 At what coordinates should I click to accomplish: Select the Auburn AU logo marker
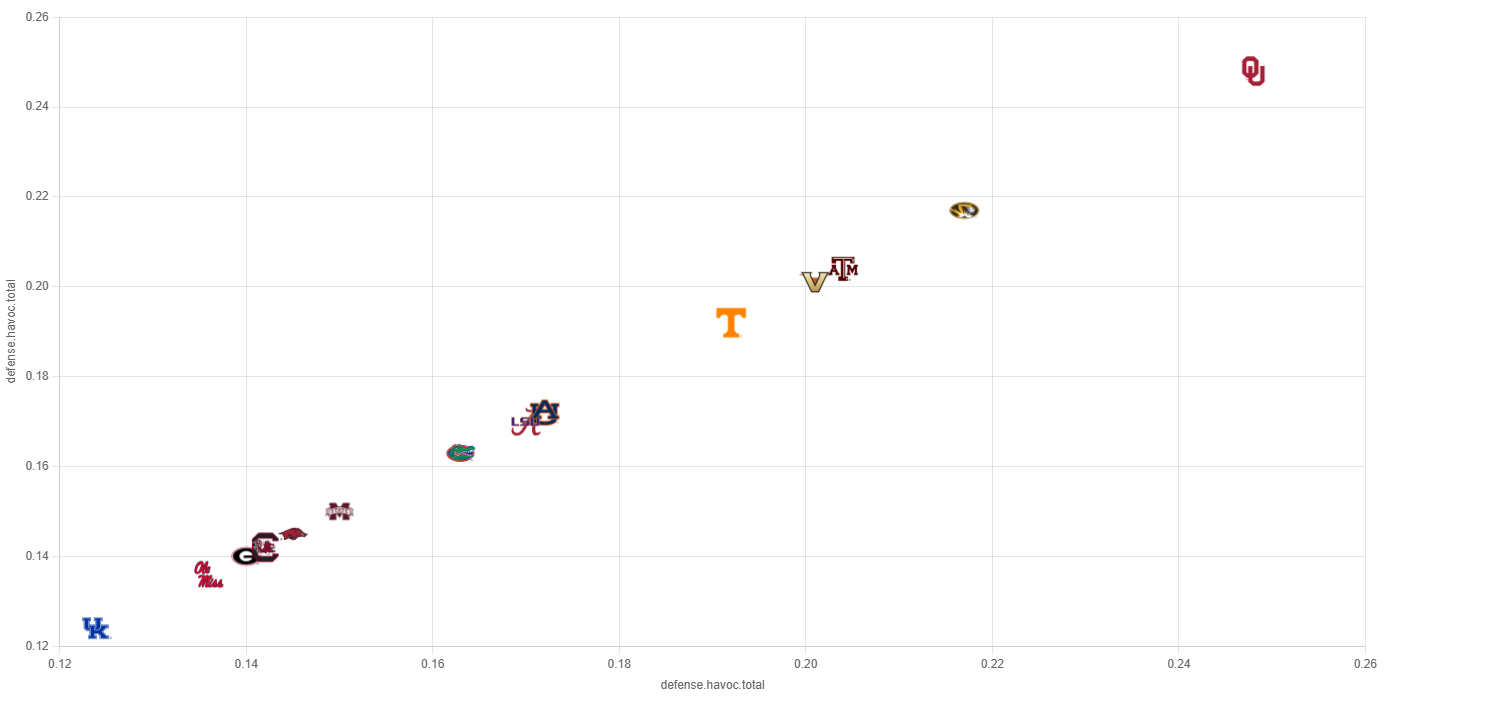(546, 411)
